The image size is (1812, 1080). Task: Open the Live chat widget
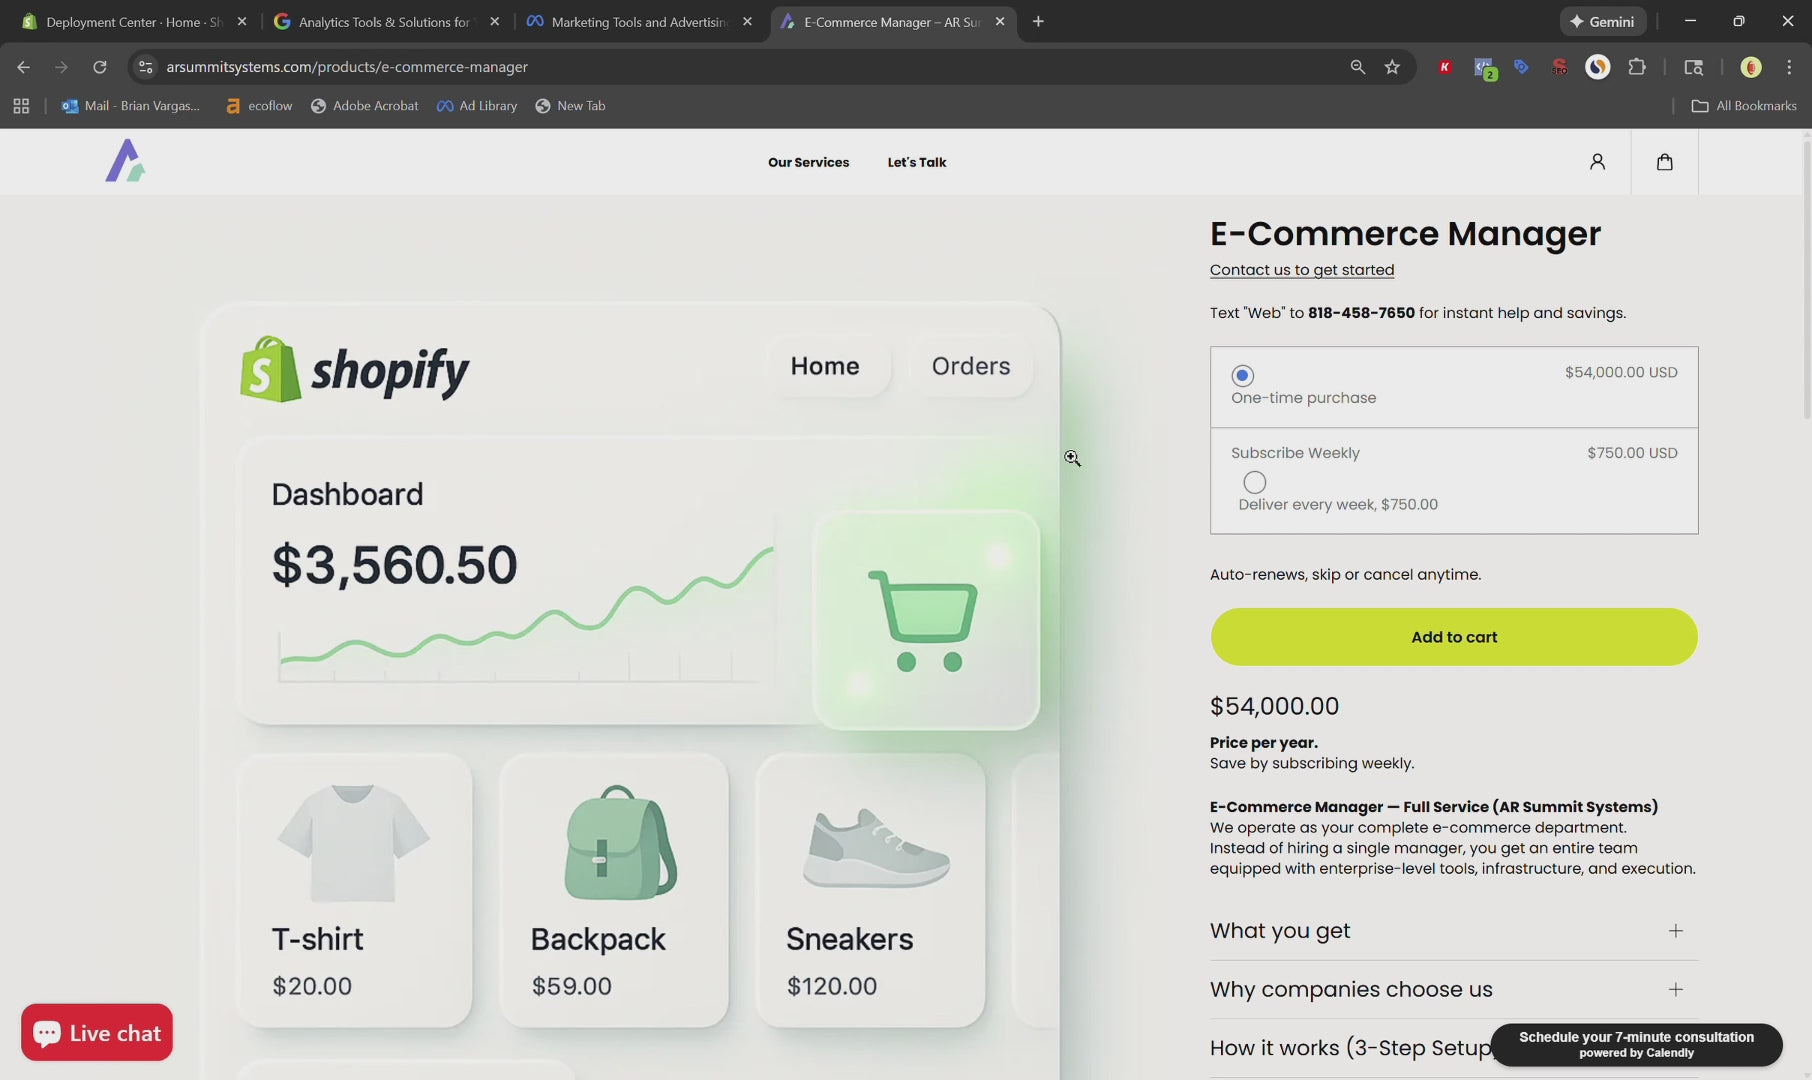(x=97, y=1033)
